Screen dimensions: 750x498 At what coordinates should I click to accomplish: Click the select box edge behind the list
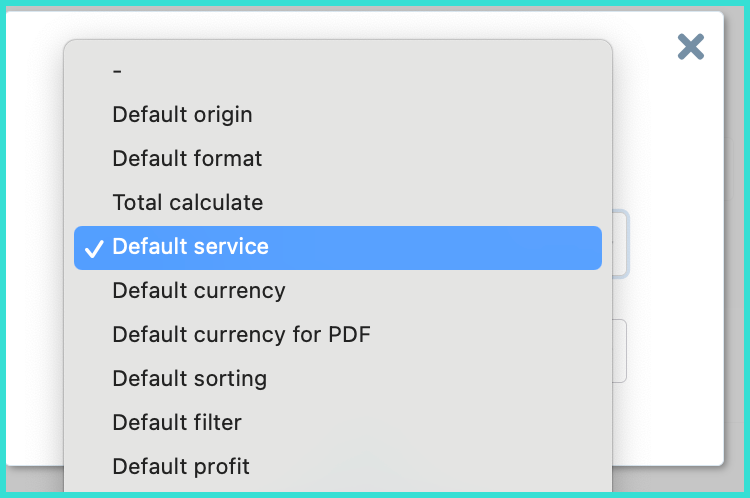[x=621, y=243]
